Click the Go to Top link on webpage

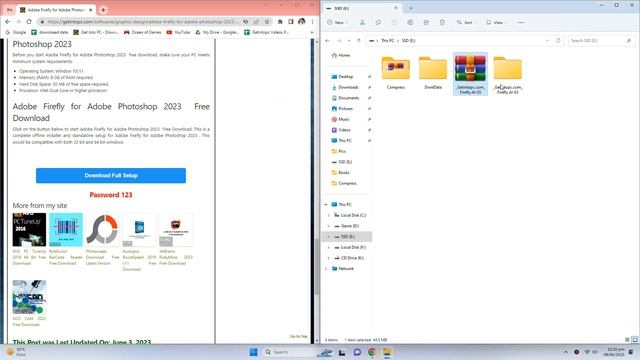coord(298,336)
